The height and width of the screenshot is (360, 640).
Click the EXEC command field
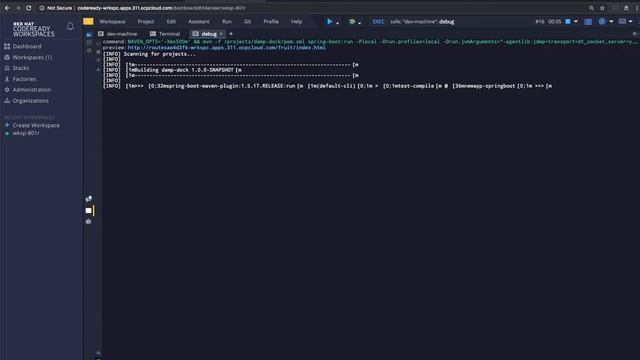413,22
